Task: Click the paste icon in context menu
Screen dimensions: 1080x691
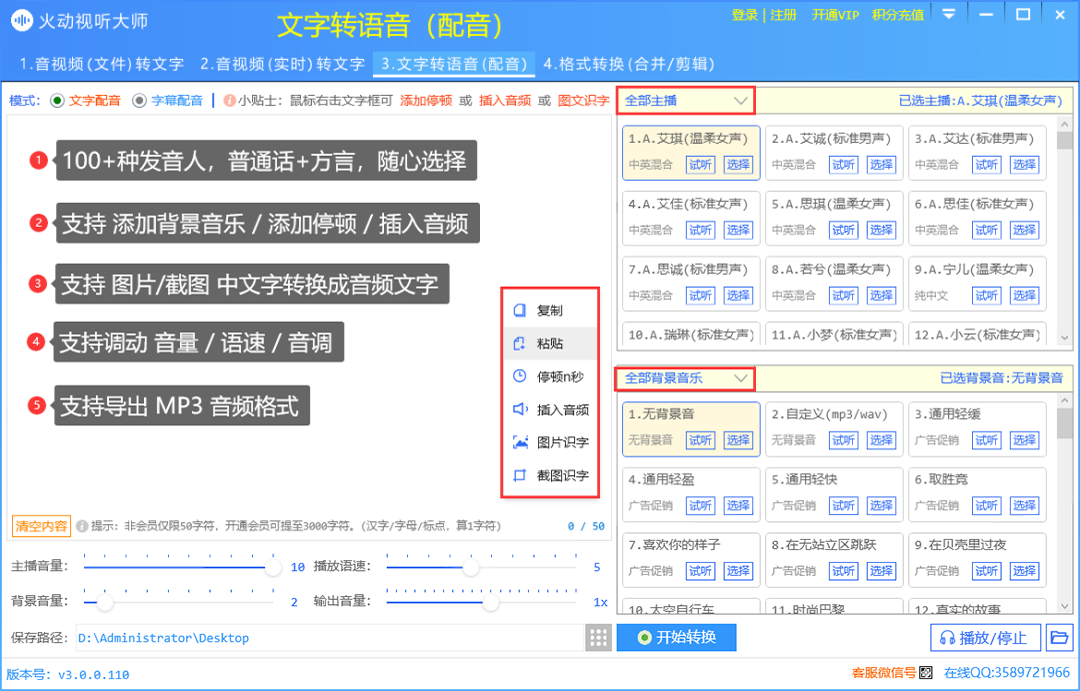Action: pos(520,343)
